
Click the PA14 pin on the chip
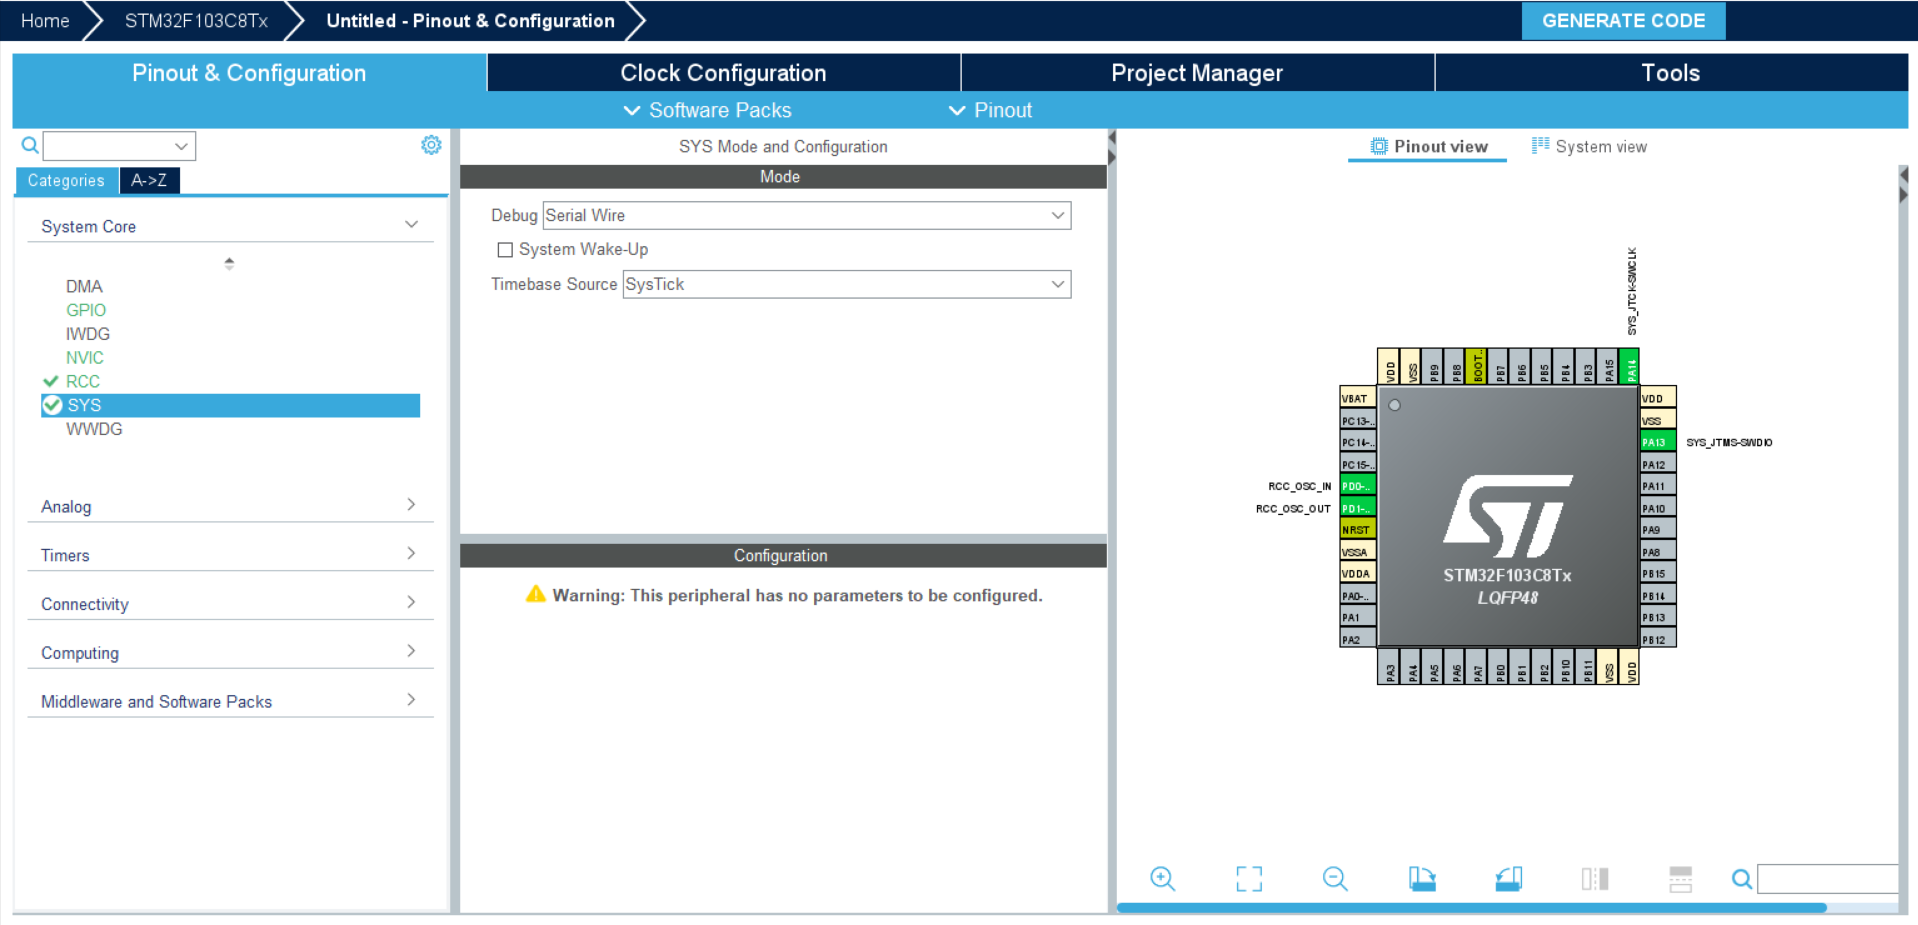1630,366
